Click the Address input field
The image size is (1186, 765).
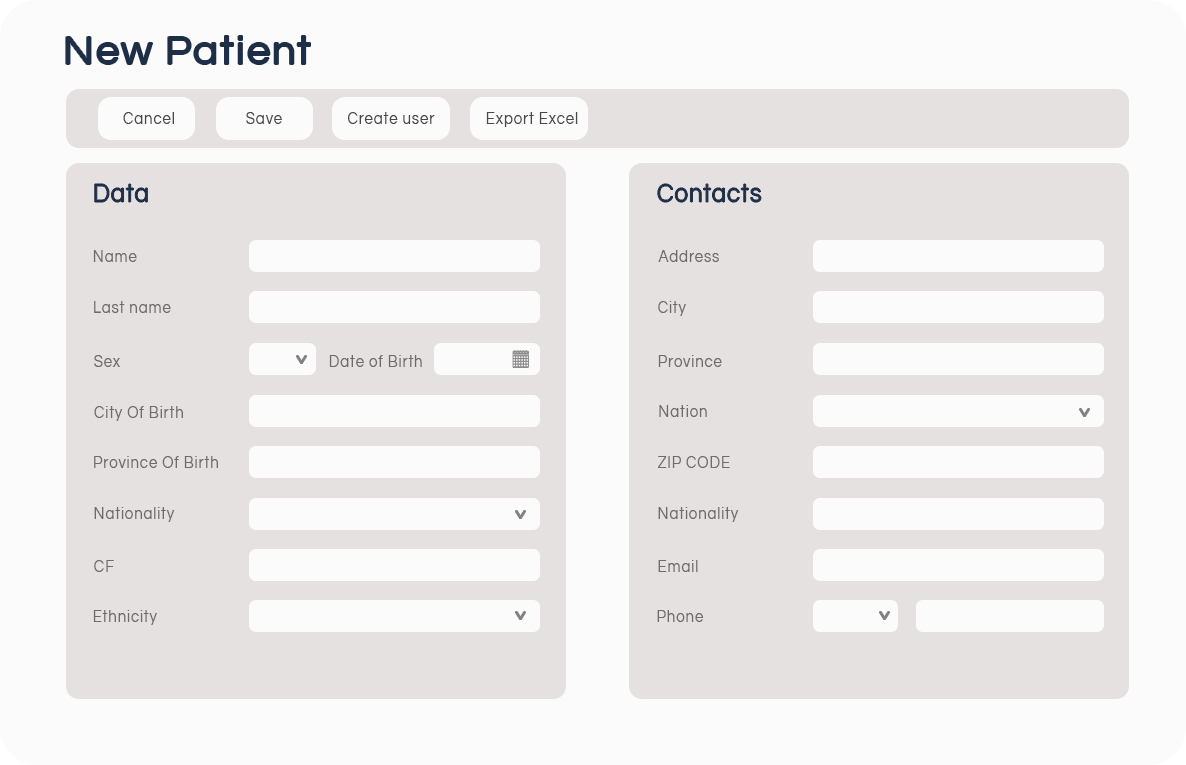coord(958,256)
